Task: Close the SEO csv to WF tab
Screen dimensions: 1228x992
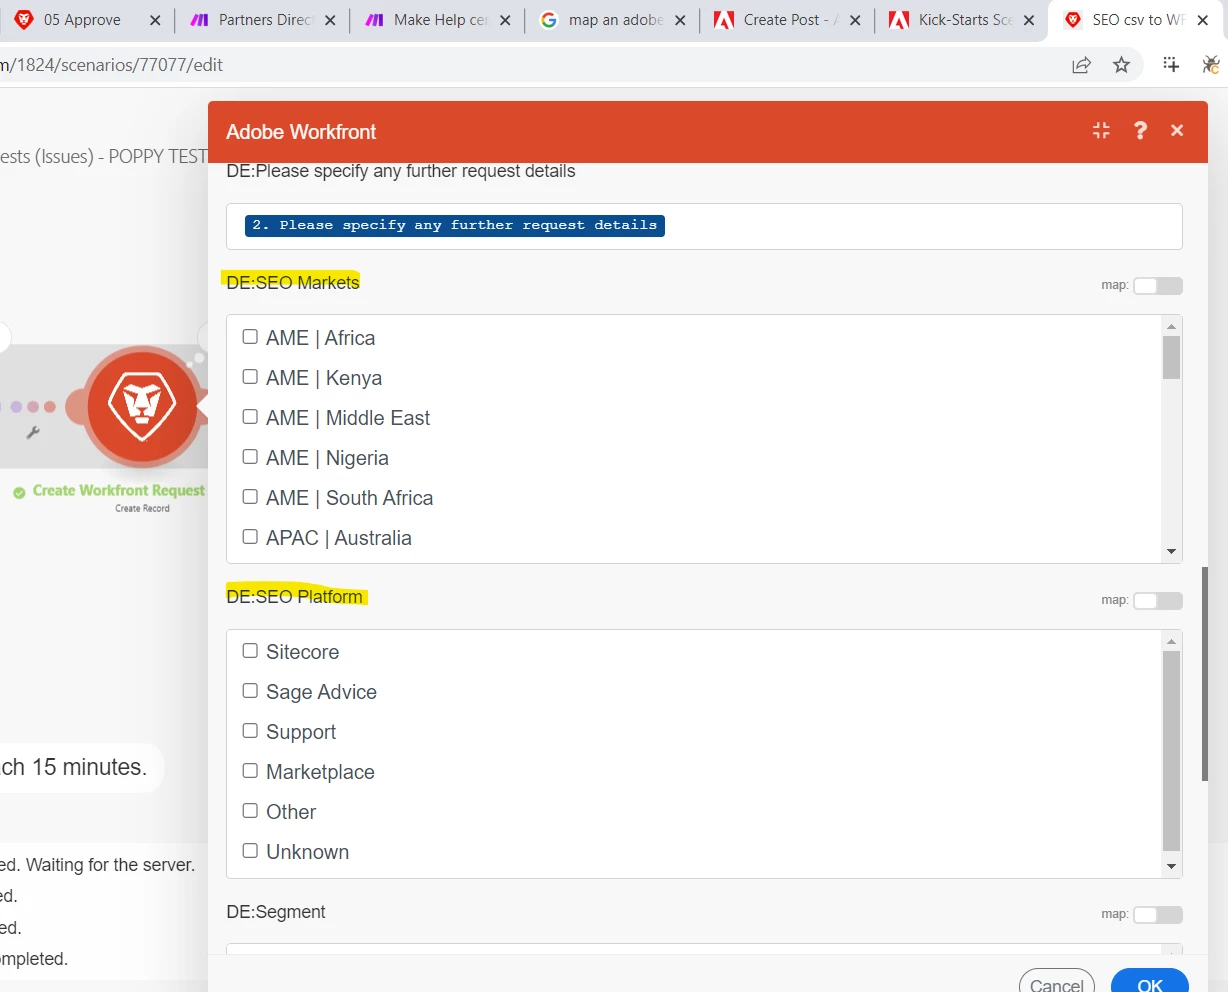Action: [1203, 20]
